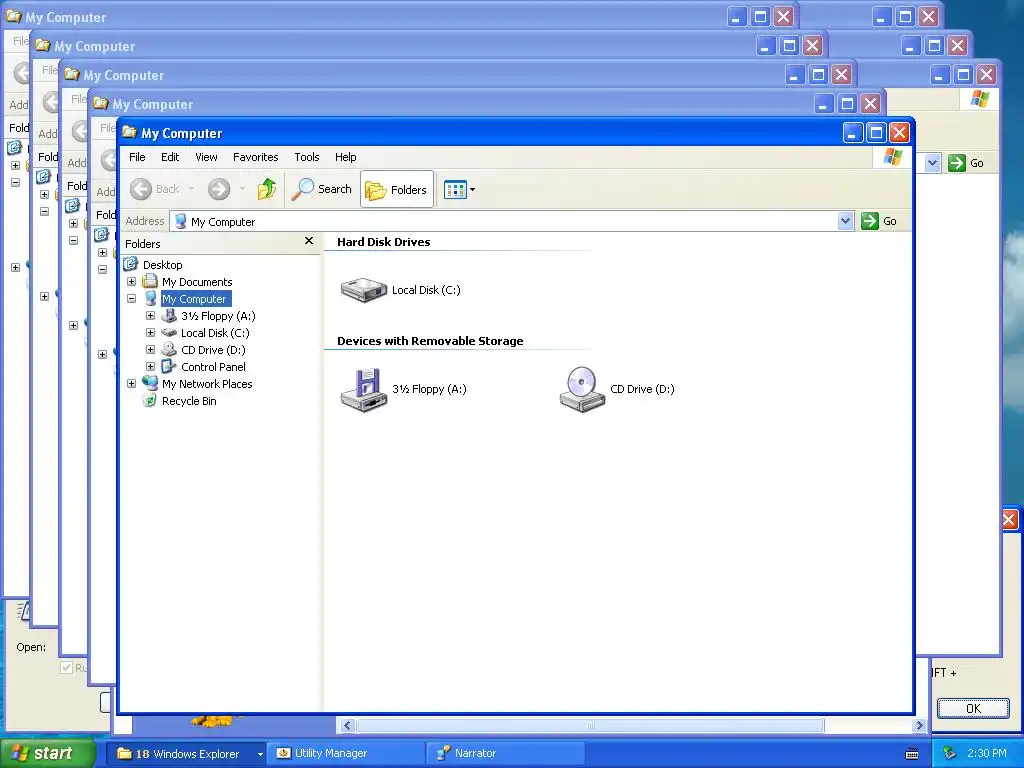
Task: Select the 3½ Floppy (A:) drive icon
Action: 364,390
